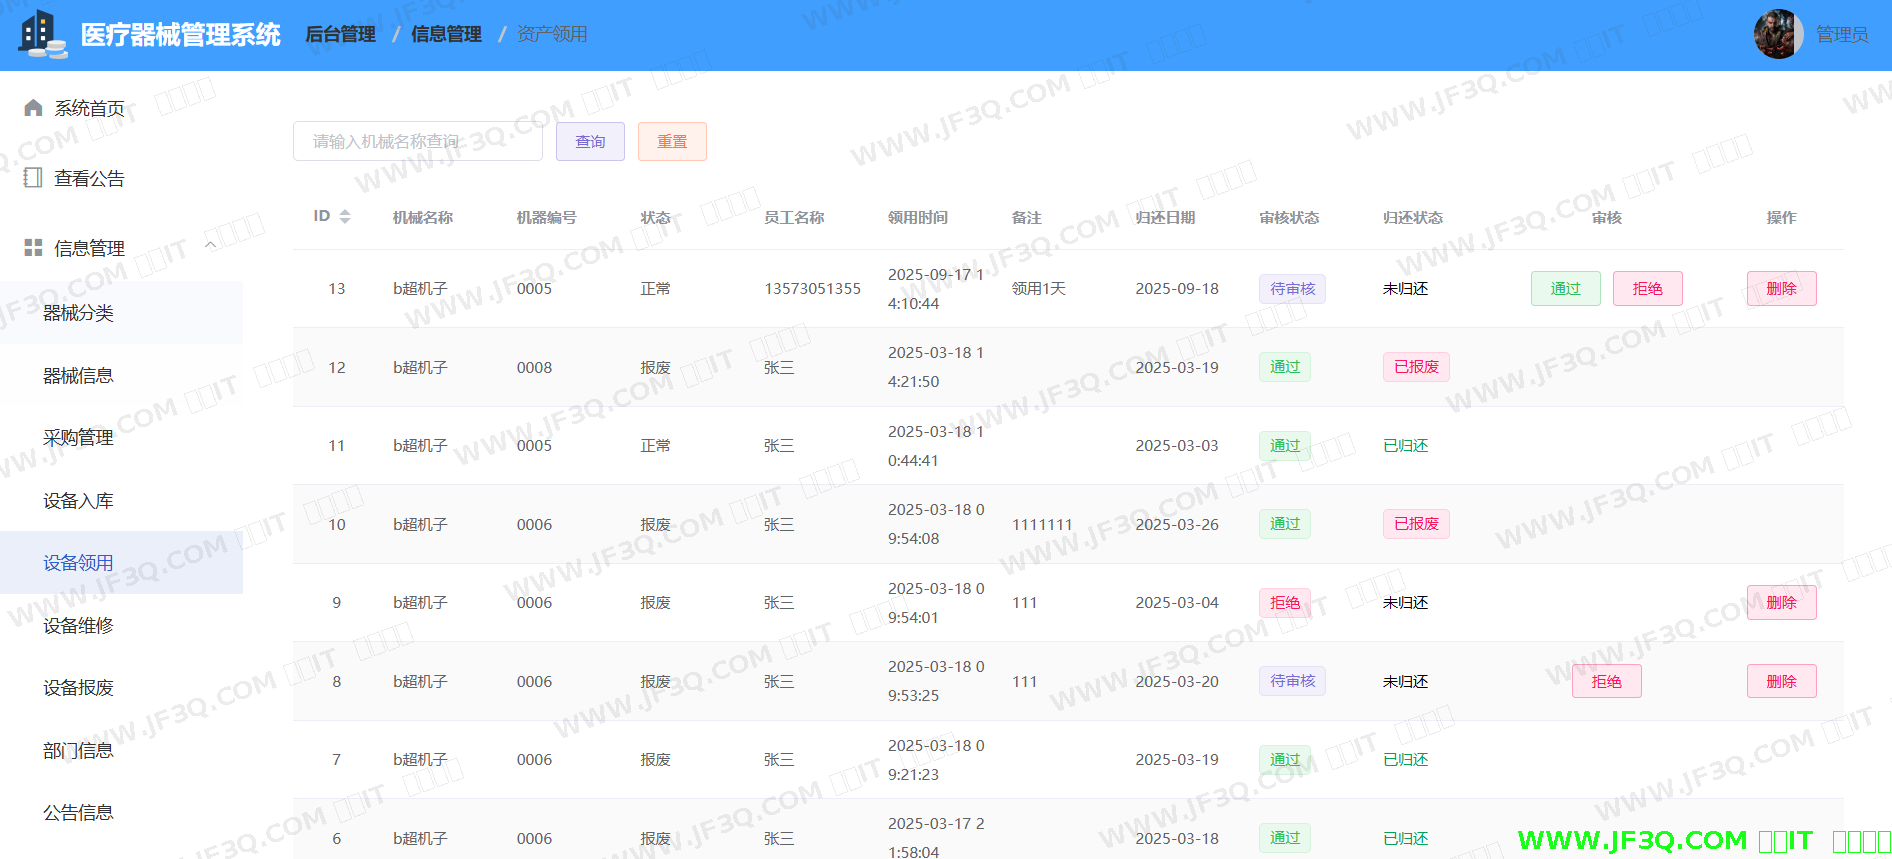Approve record 13 with 通过 button
The height and width of the screenshot is (859, 1892).
(1565, 289)
